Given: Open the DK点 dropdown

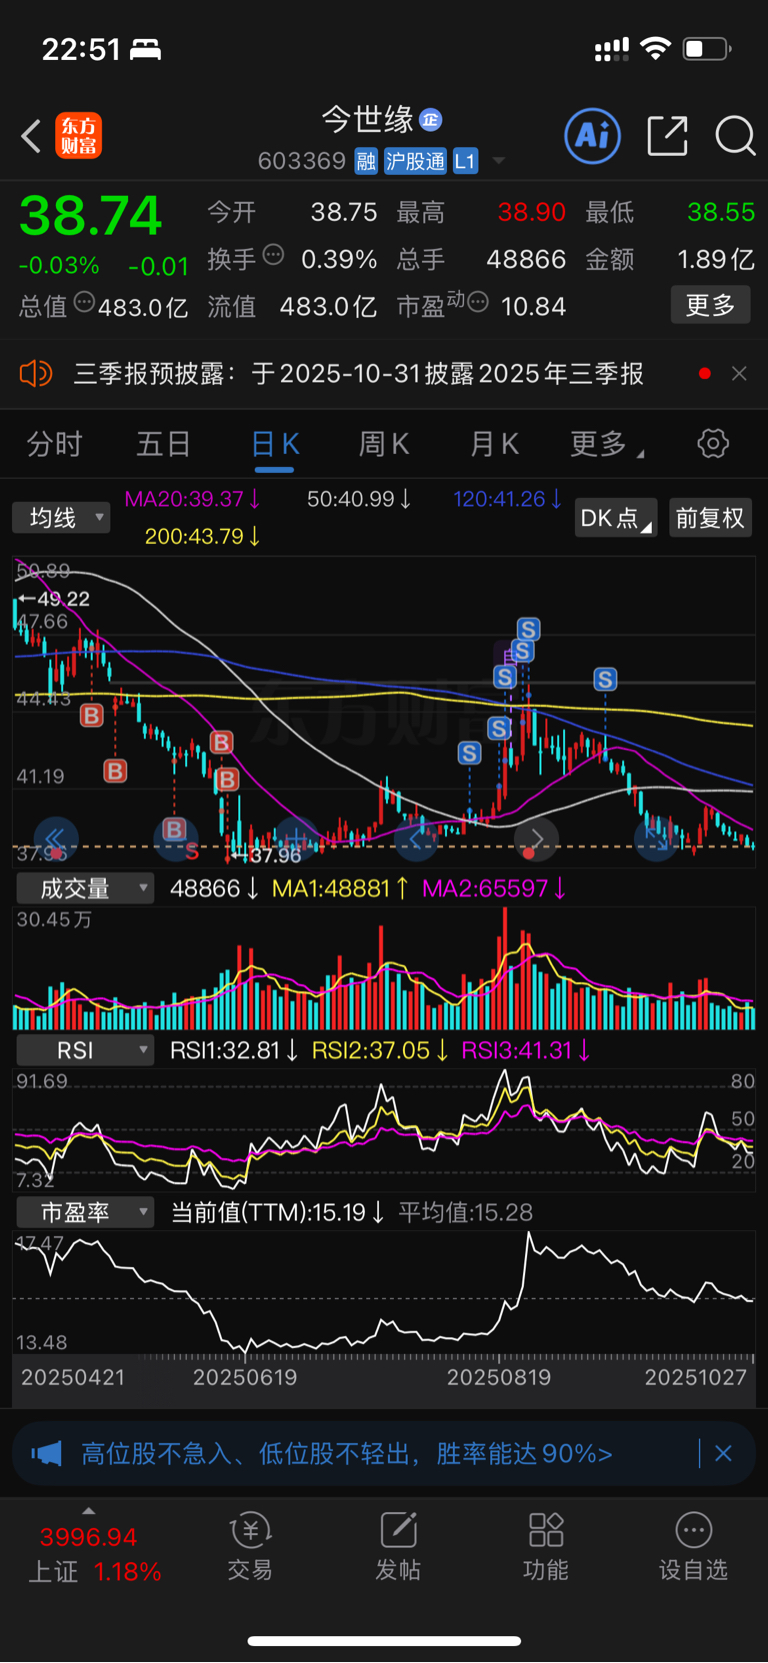Looking at the screenshot, I should 615,517.
